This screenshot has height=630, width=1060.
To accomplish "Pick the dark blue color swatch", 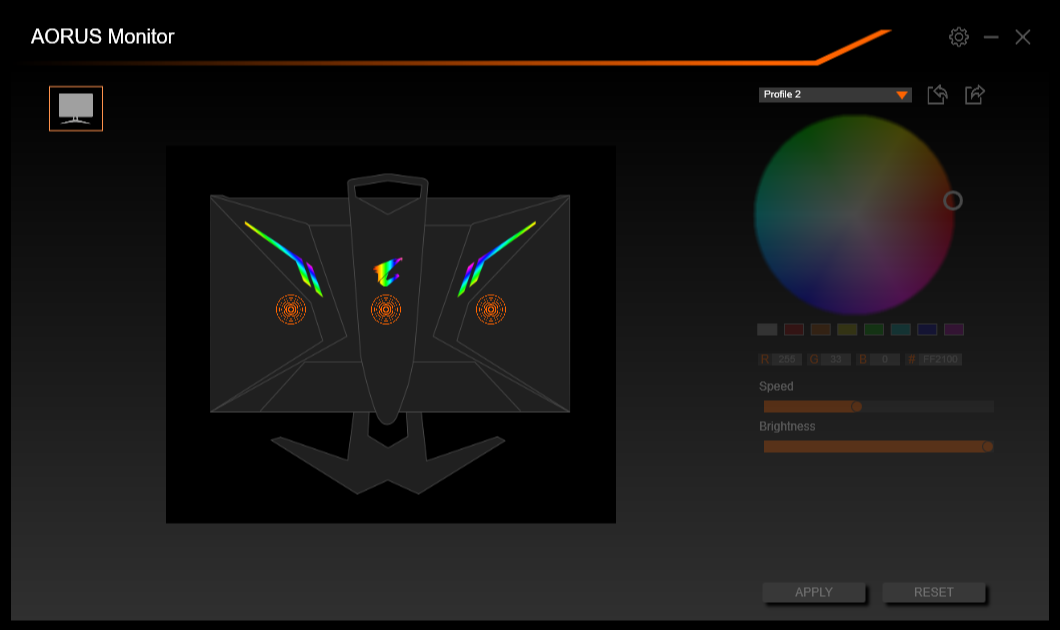I will [927, 329].
